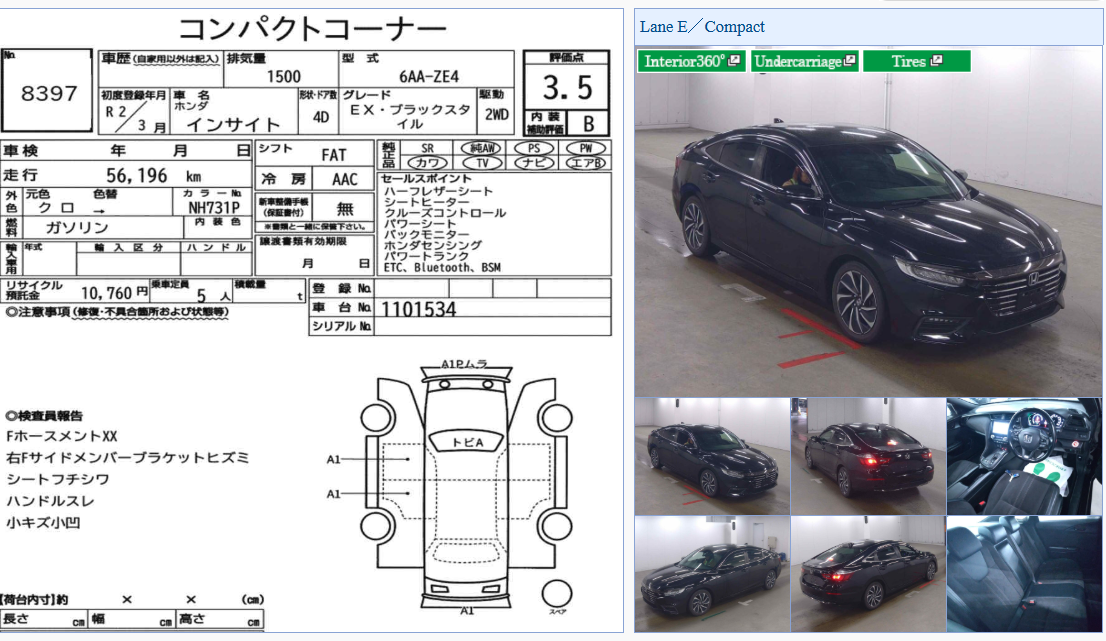Image resolution: width=1106 pixels, height=641 pixels.
Task: Click the circled PS equipment mark
Action: (x=534, y=148)
